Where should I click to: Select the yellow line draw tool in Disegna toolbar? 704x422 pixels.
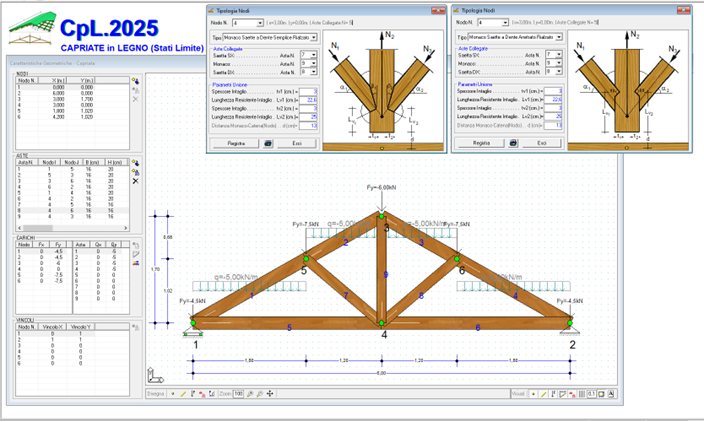pyautogui.click(x=183, y=394)
